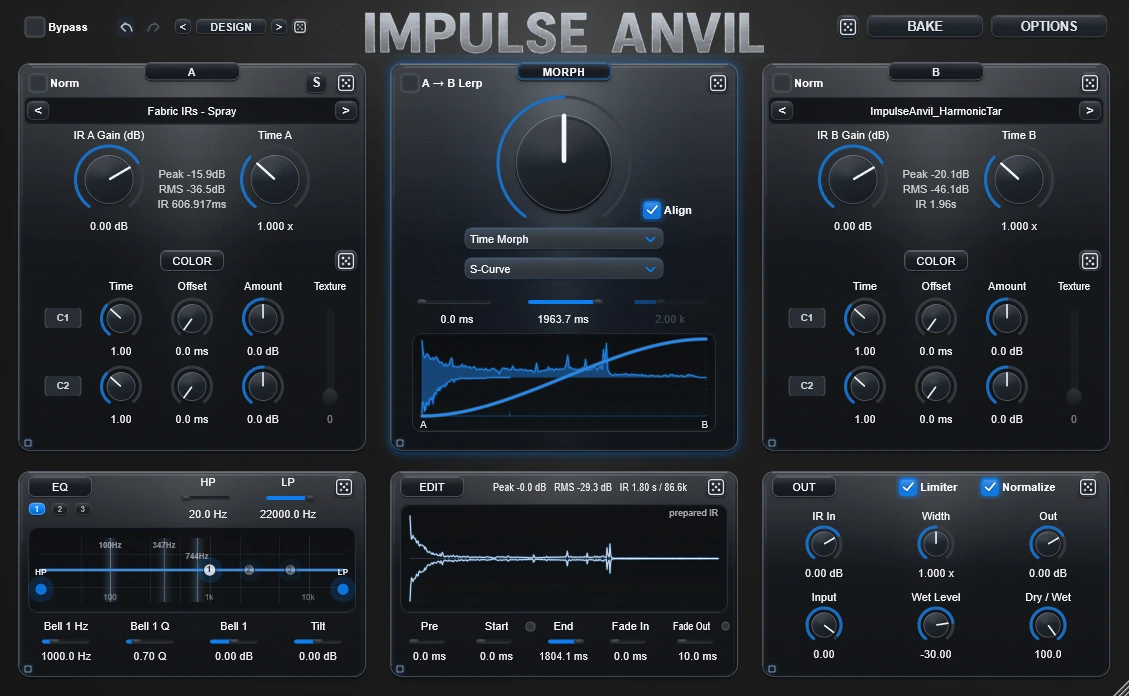Screen dimensions: 1129x696
Task: Click the HP filter node in the EQ graph
Action: 41,589
